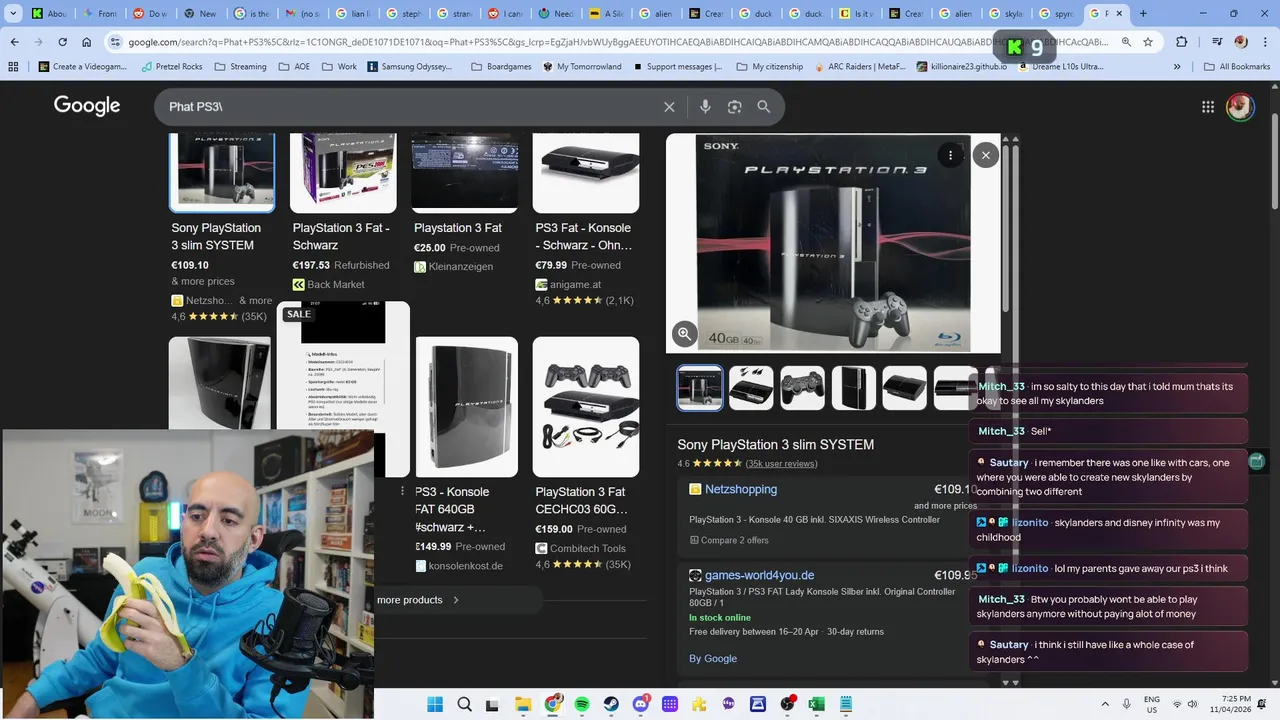The height and width of the screenshot is (720, 1280).
Task: Open Windows taskbar search
Action: pyautogui.click(x=464, y=704)
